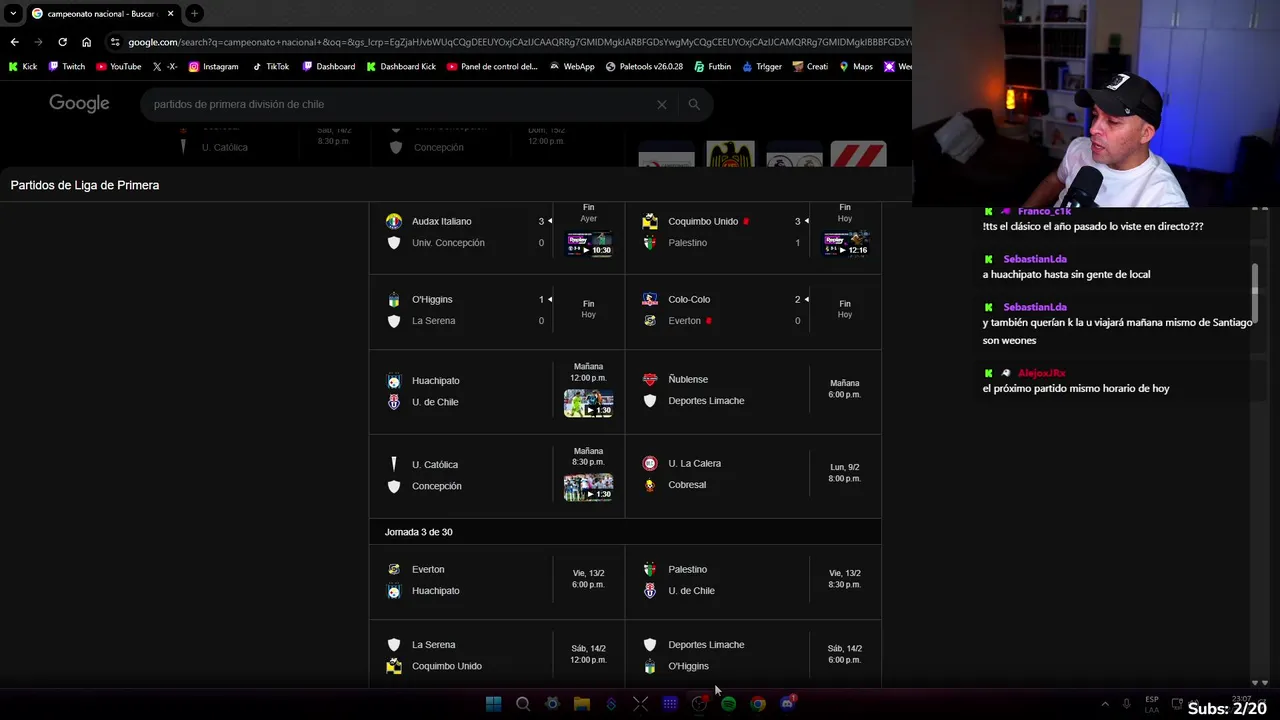Close the campeonato nacional tab
Viewport: 1280px width, 720px height.
170,14
